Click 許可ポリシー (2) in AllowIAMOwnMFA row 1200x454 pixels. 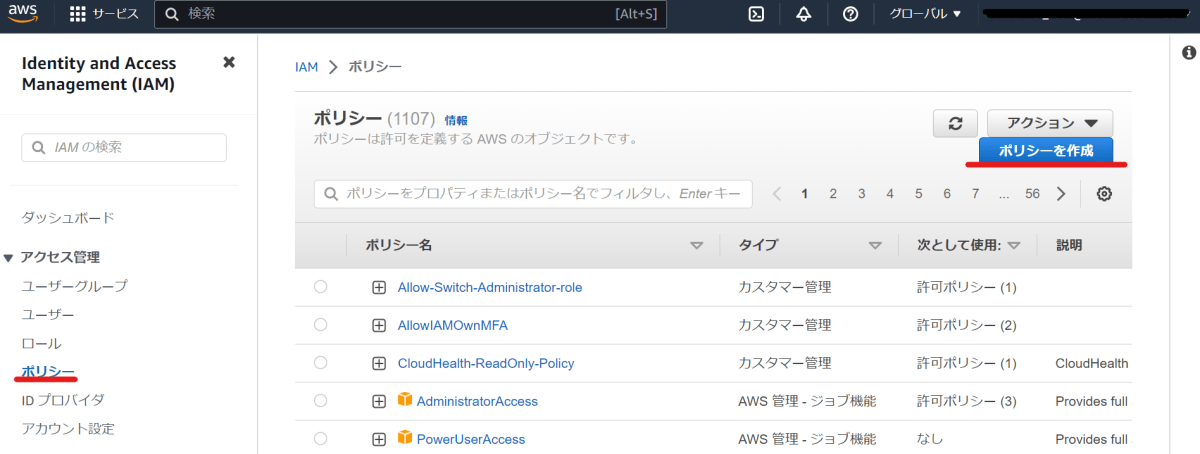coord(967,325)
